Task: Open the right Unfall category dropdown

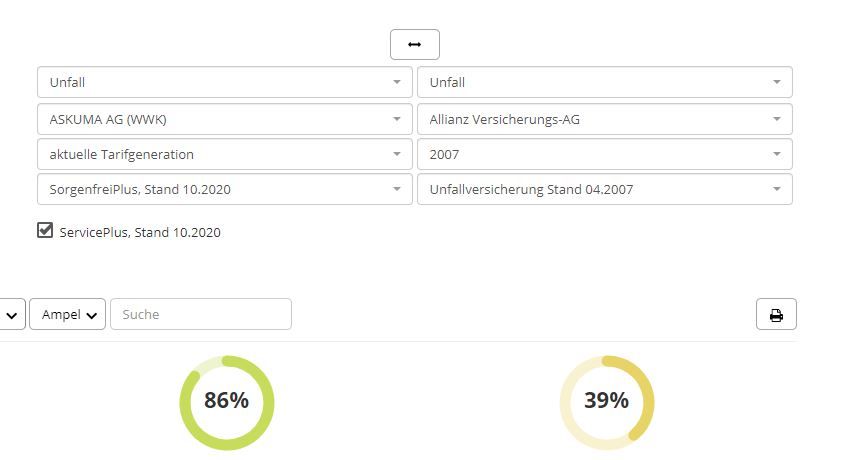Action: click(x=605, y=82)
